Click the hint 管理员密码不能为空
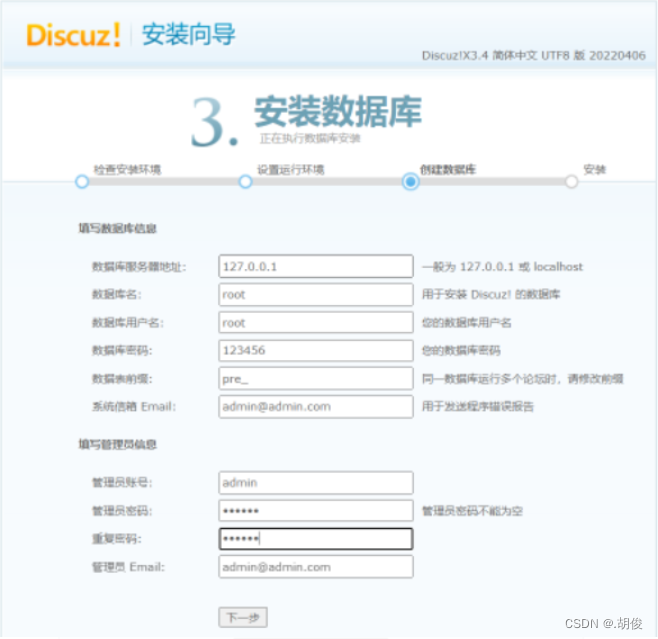This screenshot has width=658, height=639. pyautogui.click(x=472, y=511)
